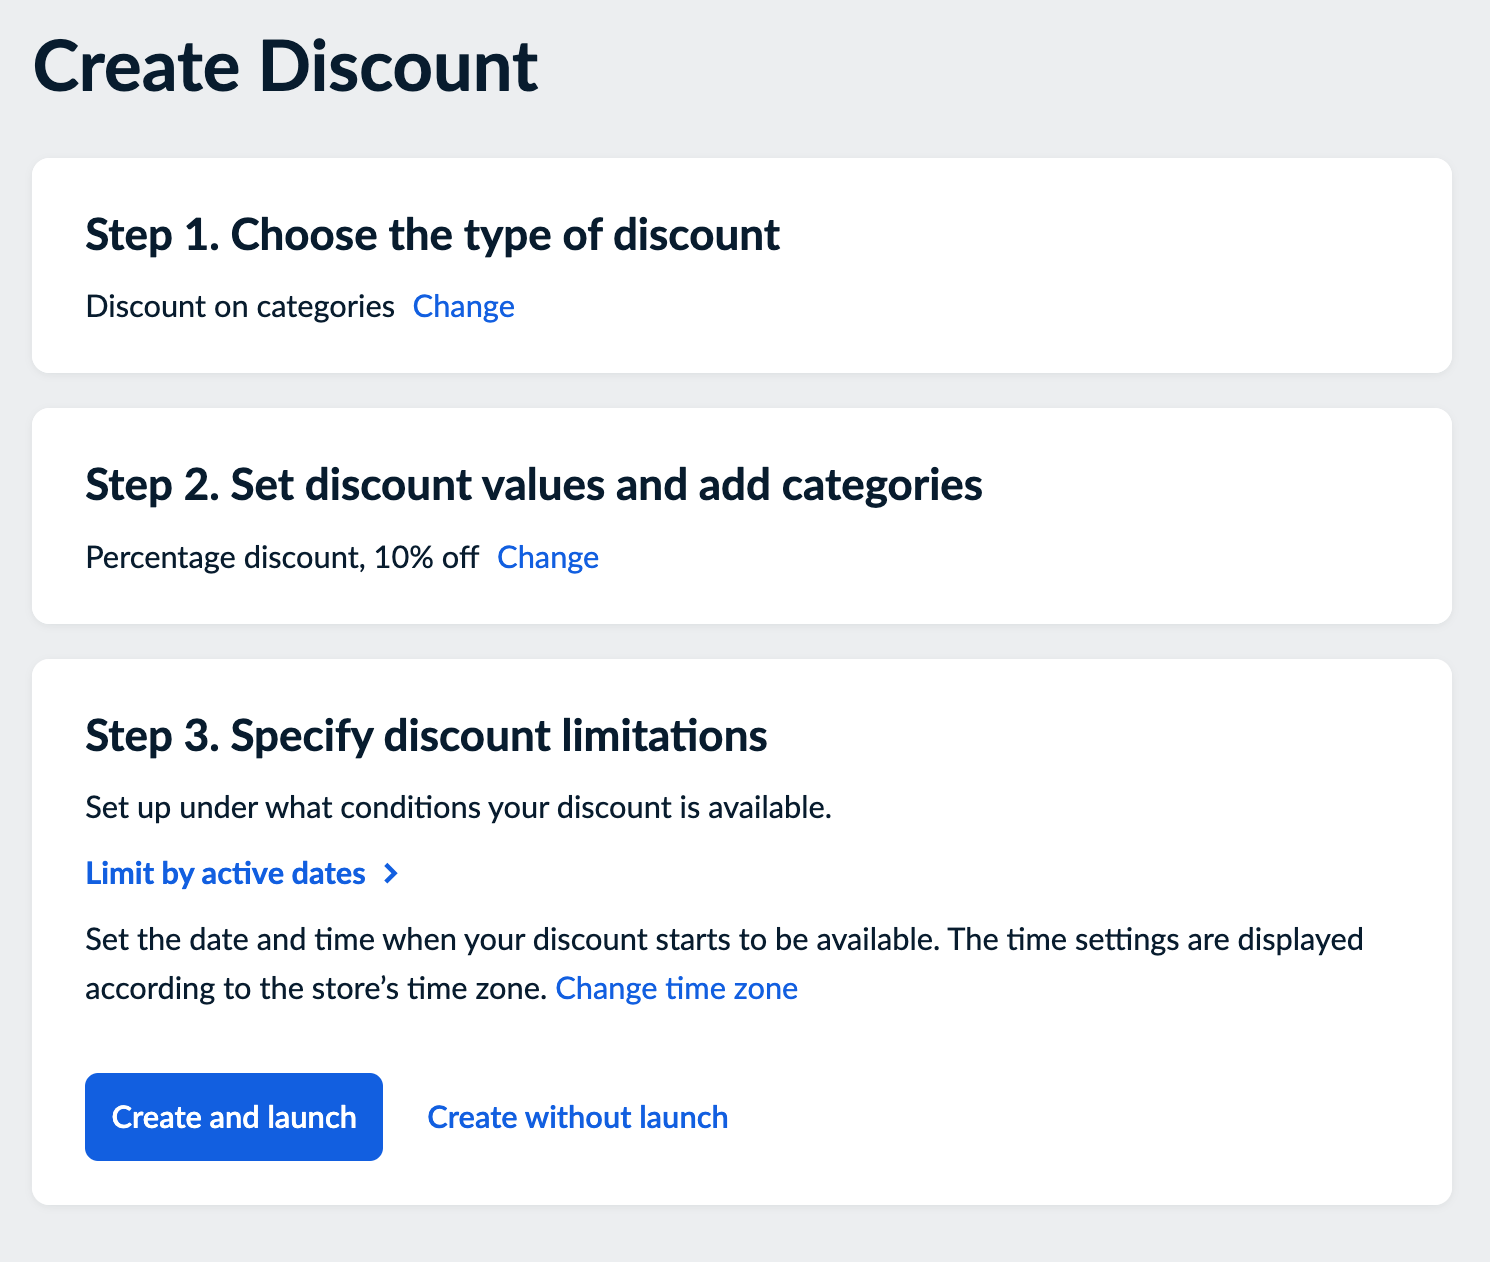
Task: Click Change next to Percentage discount
Action: [547, 558]
